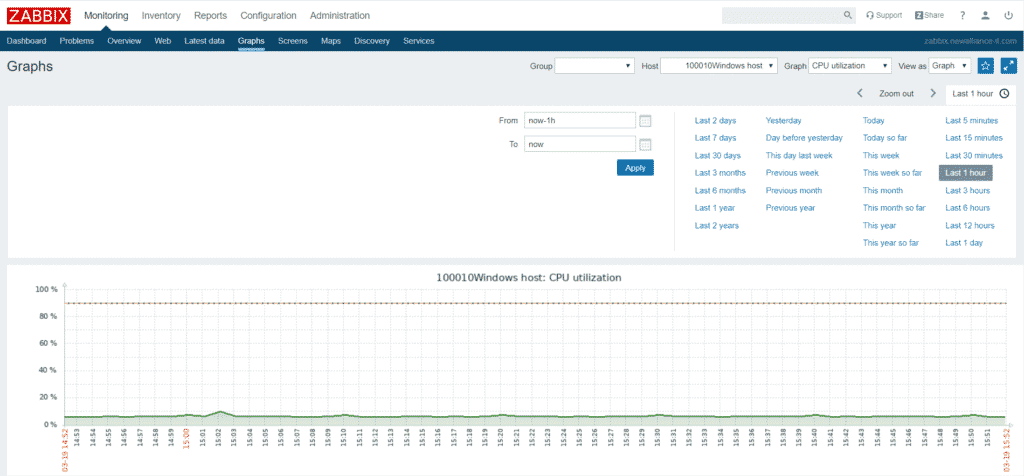Screen dimensions: 1024x476
Task: Open the Support headset link
Action: coord(884,15)
